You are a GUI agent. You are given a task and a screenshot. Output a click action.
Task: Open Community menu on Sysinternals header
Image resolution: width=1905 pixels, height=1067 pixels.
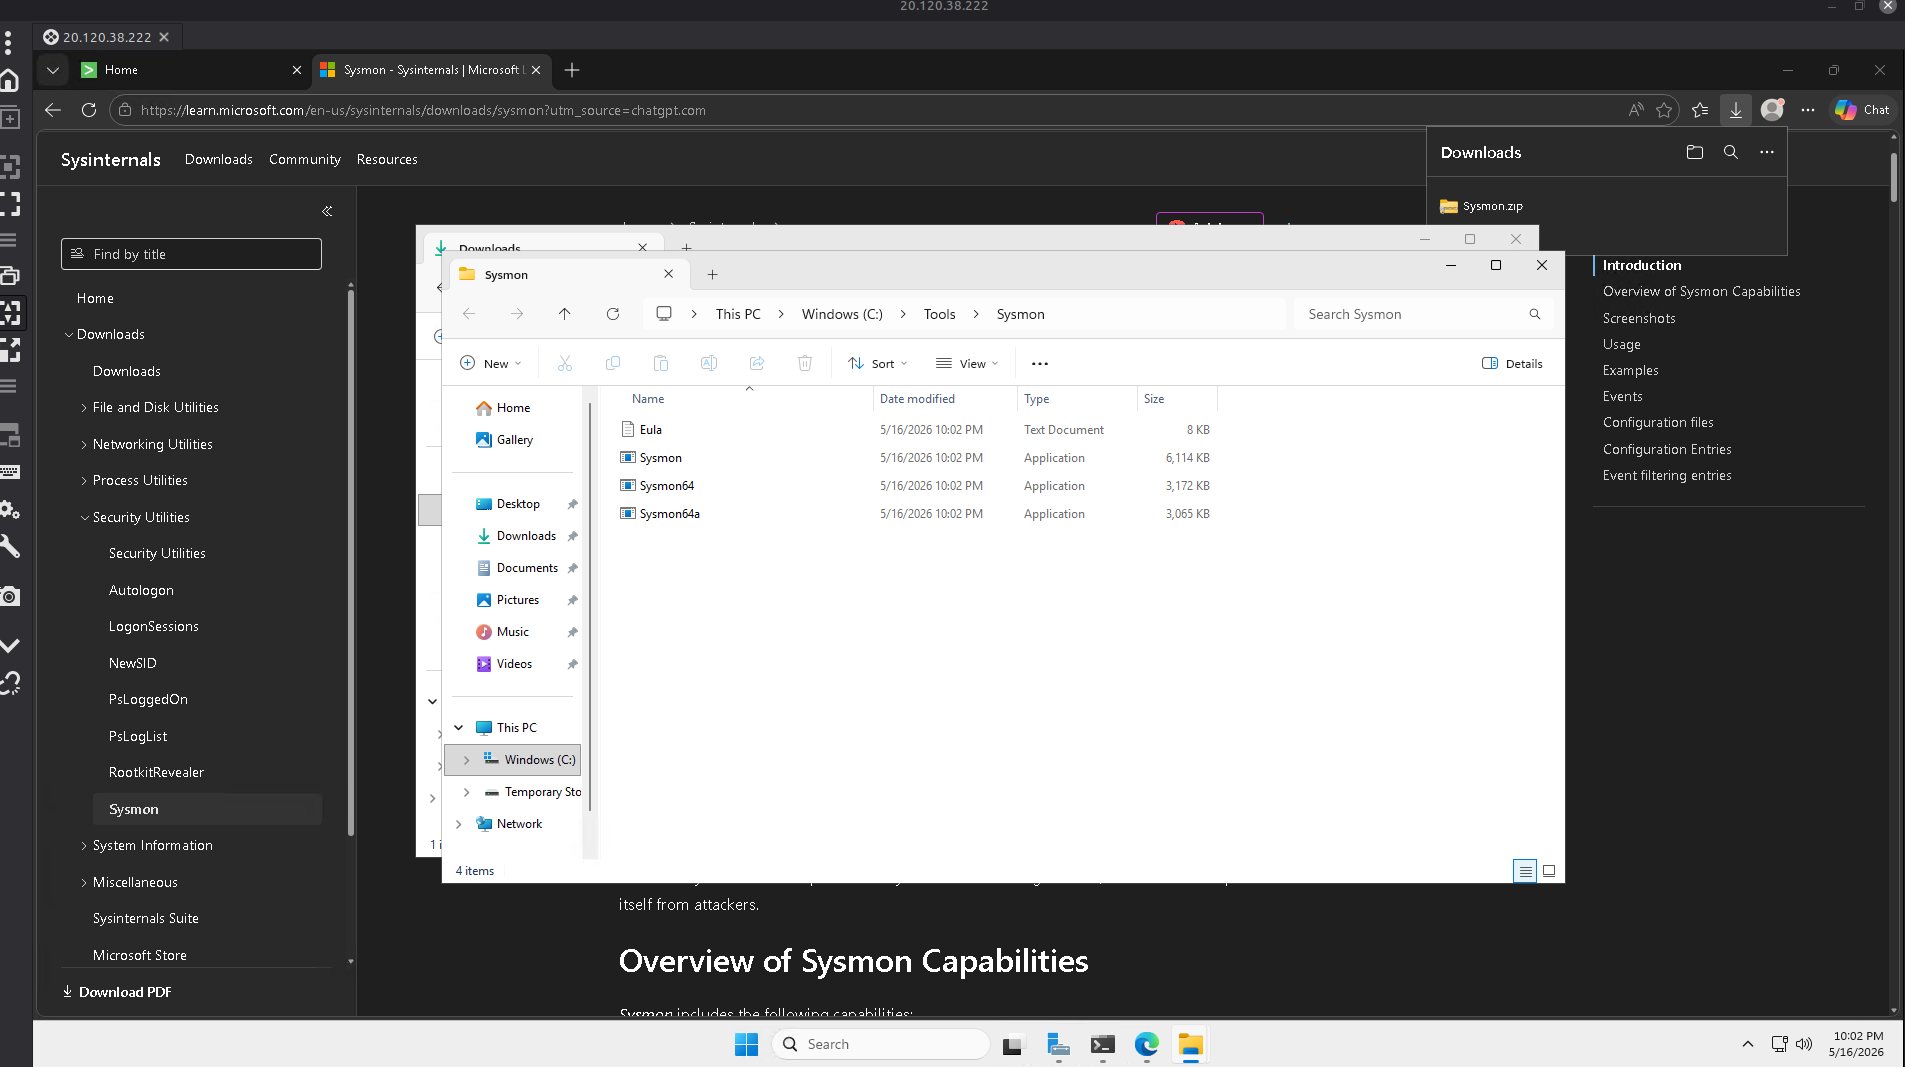[304, 159]
